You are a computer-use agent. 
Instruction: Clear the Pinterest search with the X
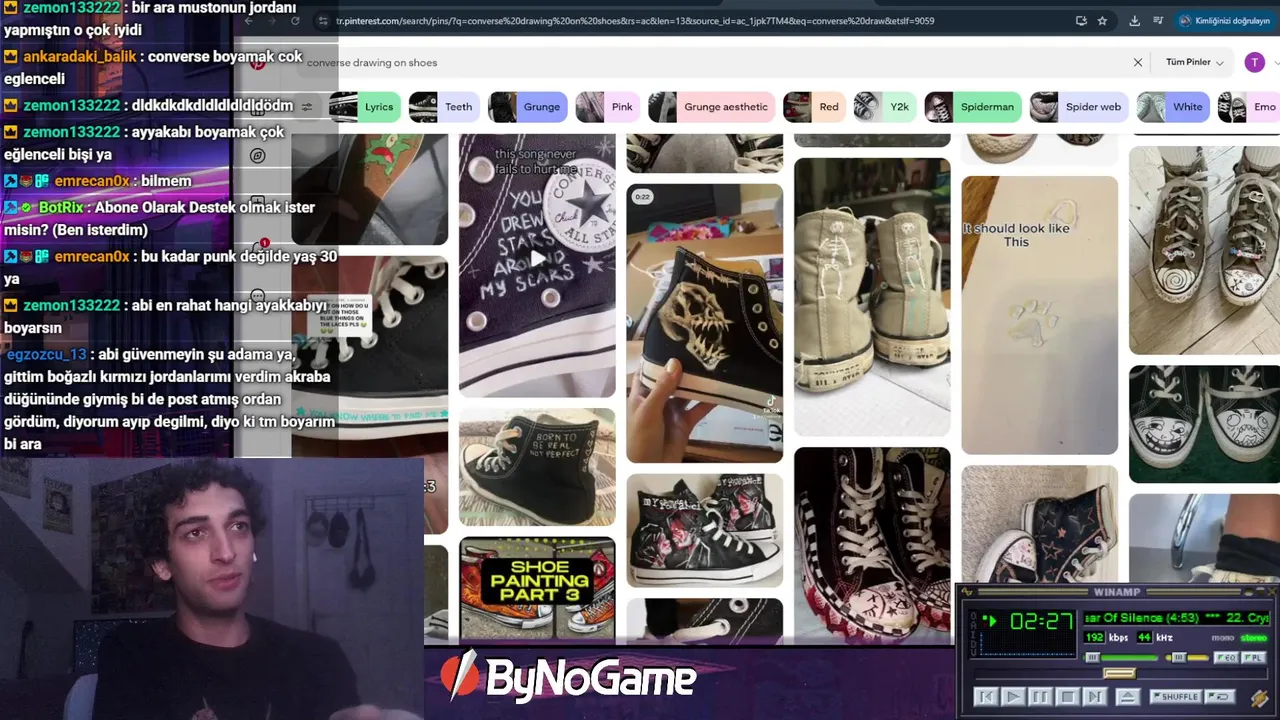[x=1137, y=62]
